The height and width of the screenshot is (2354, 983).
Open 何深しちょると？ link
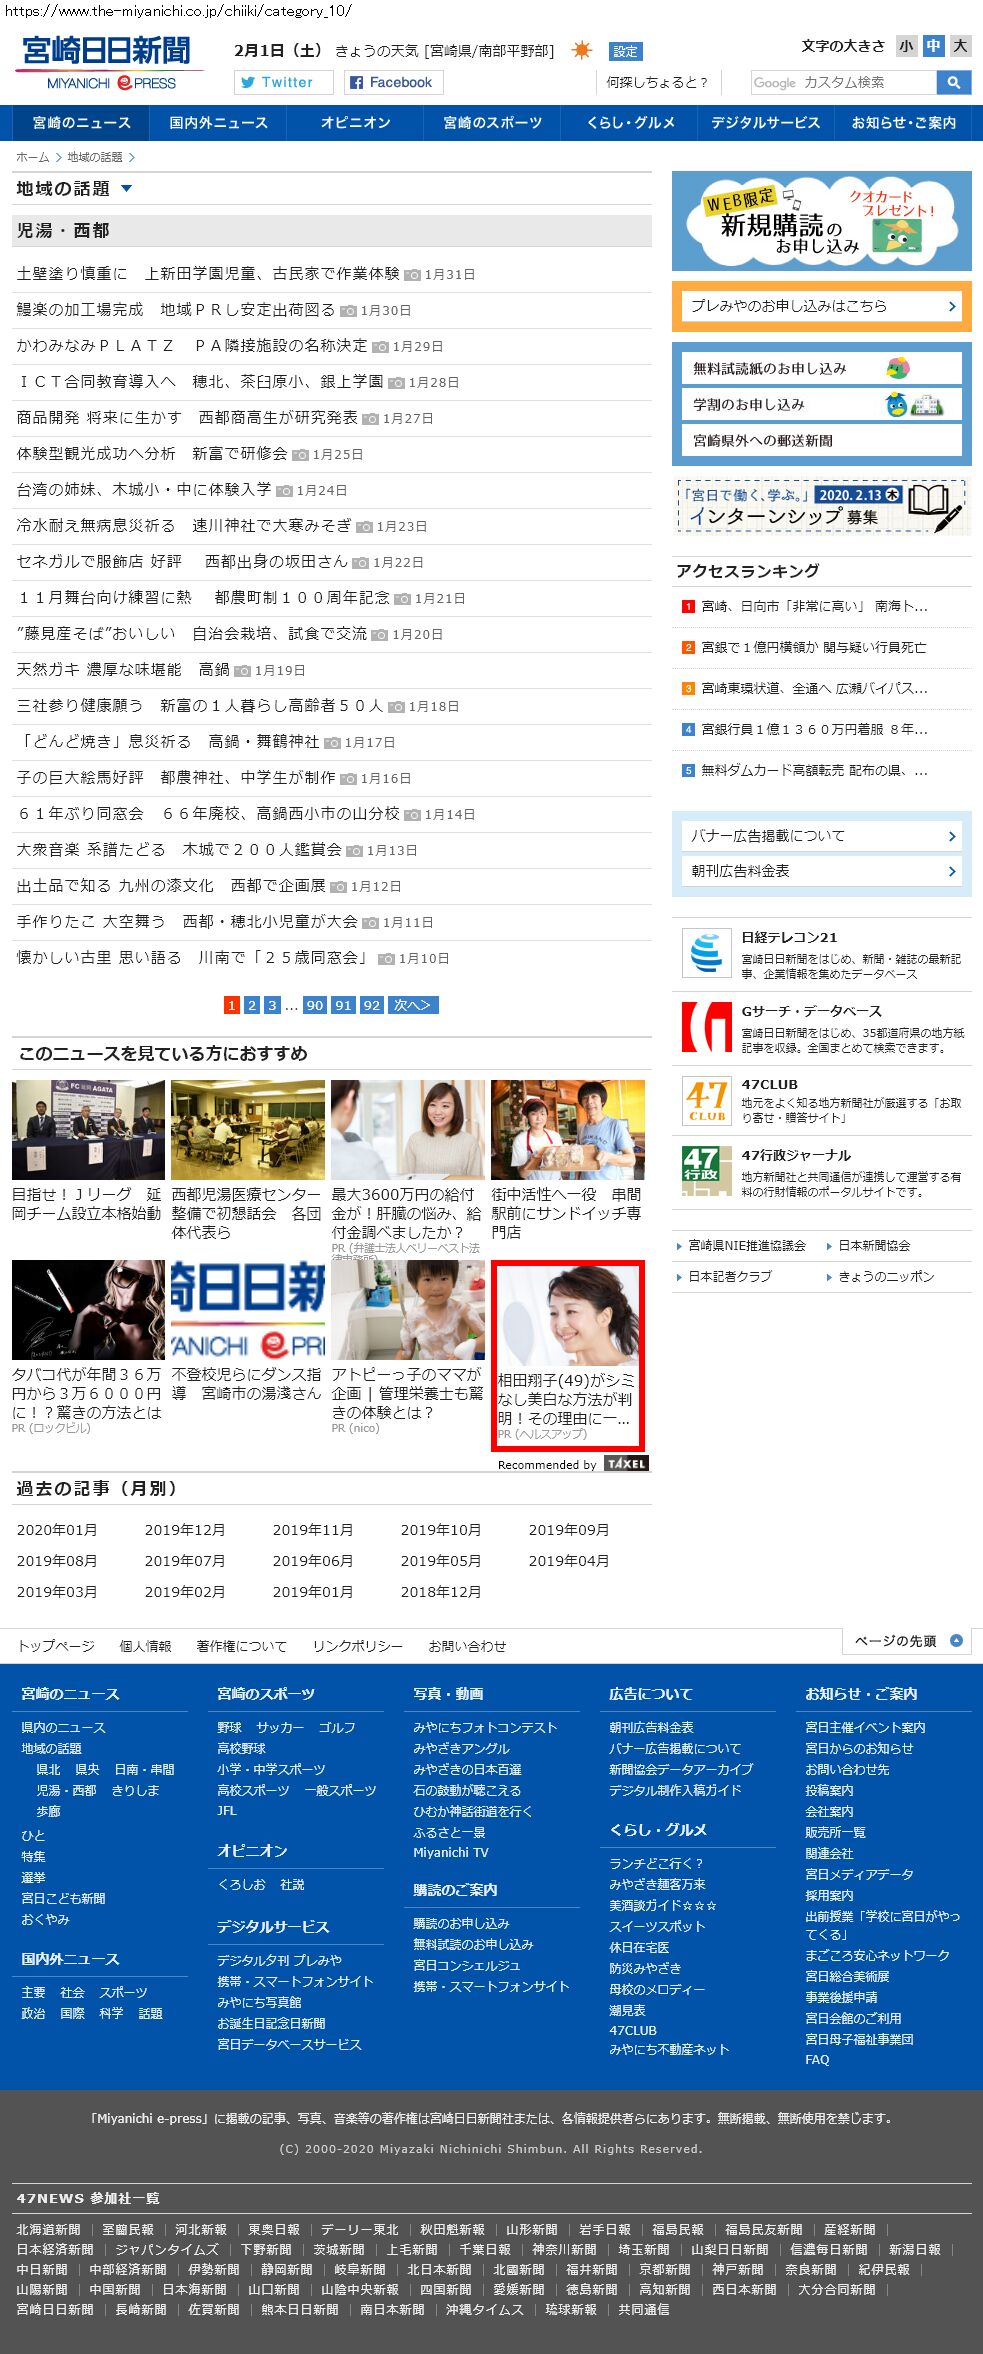[657, 82]
